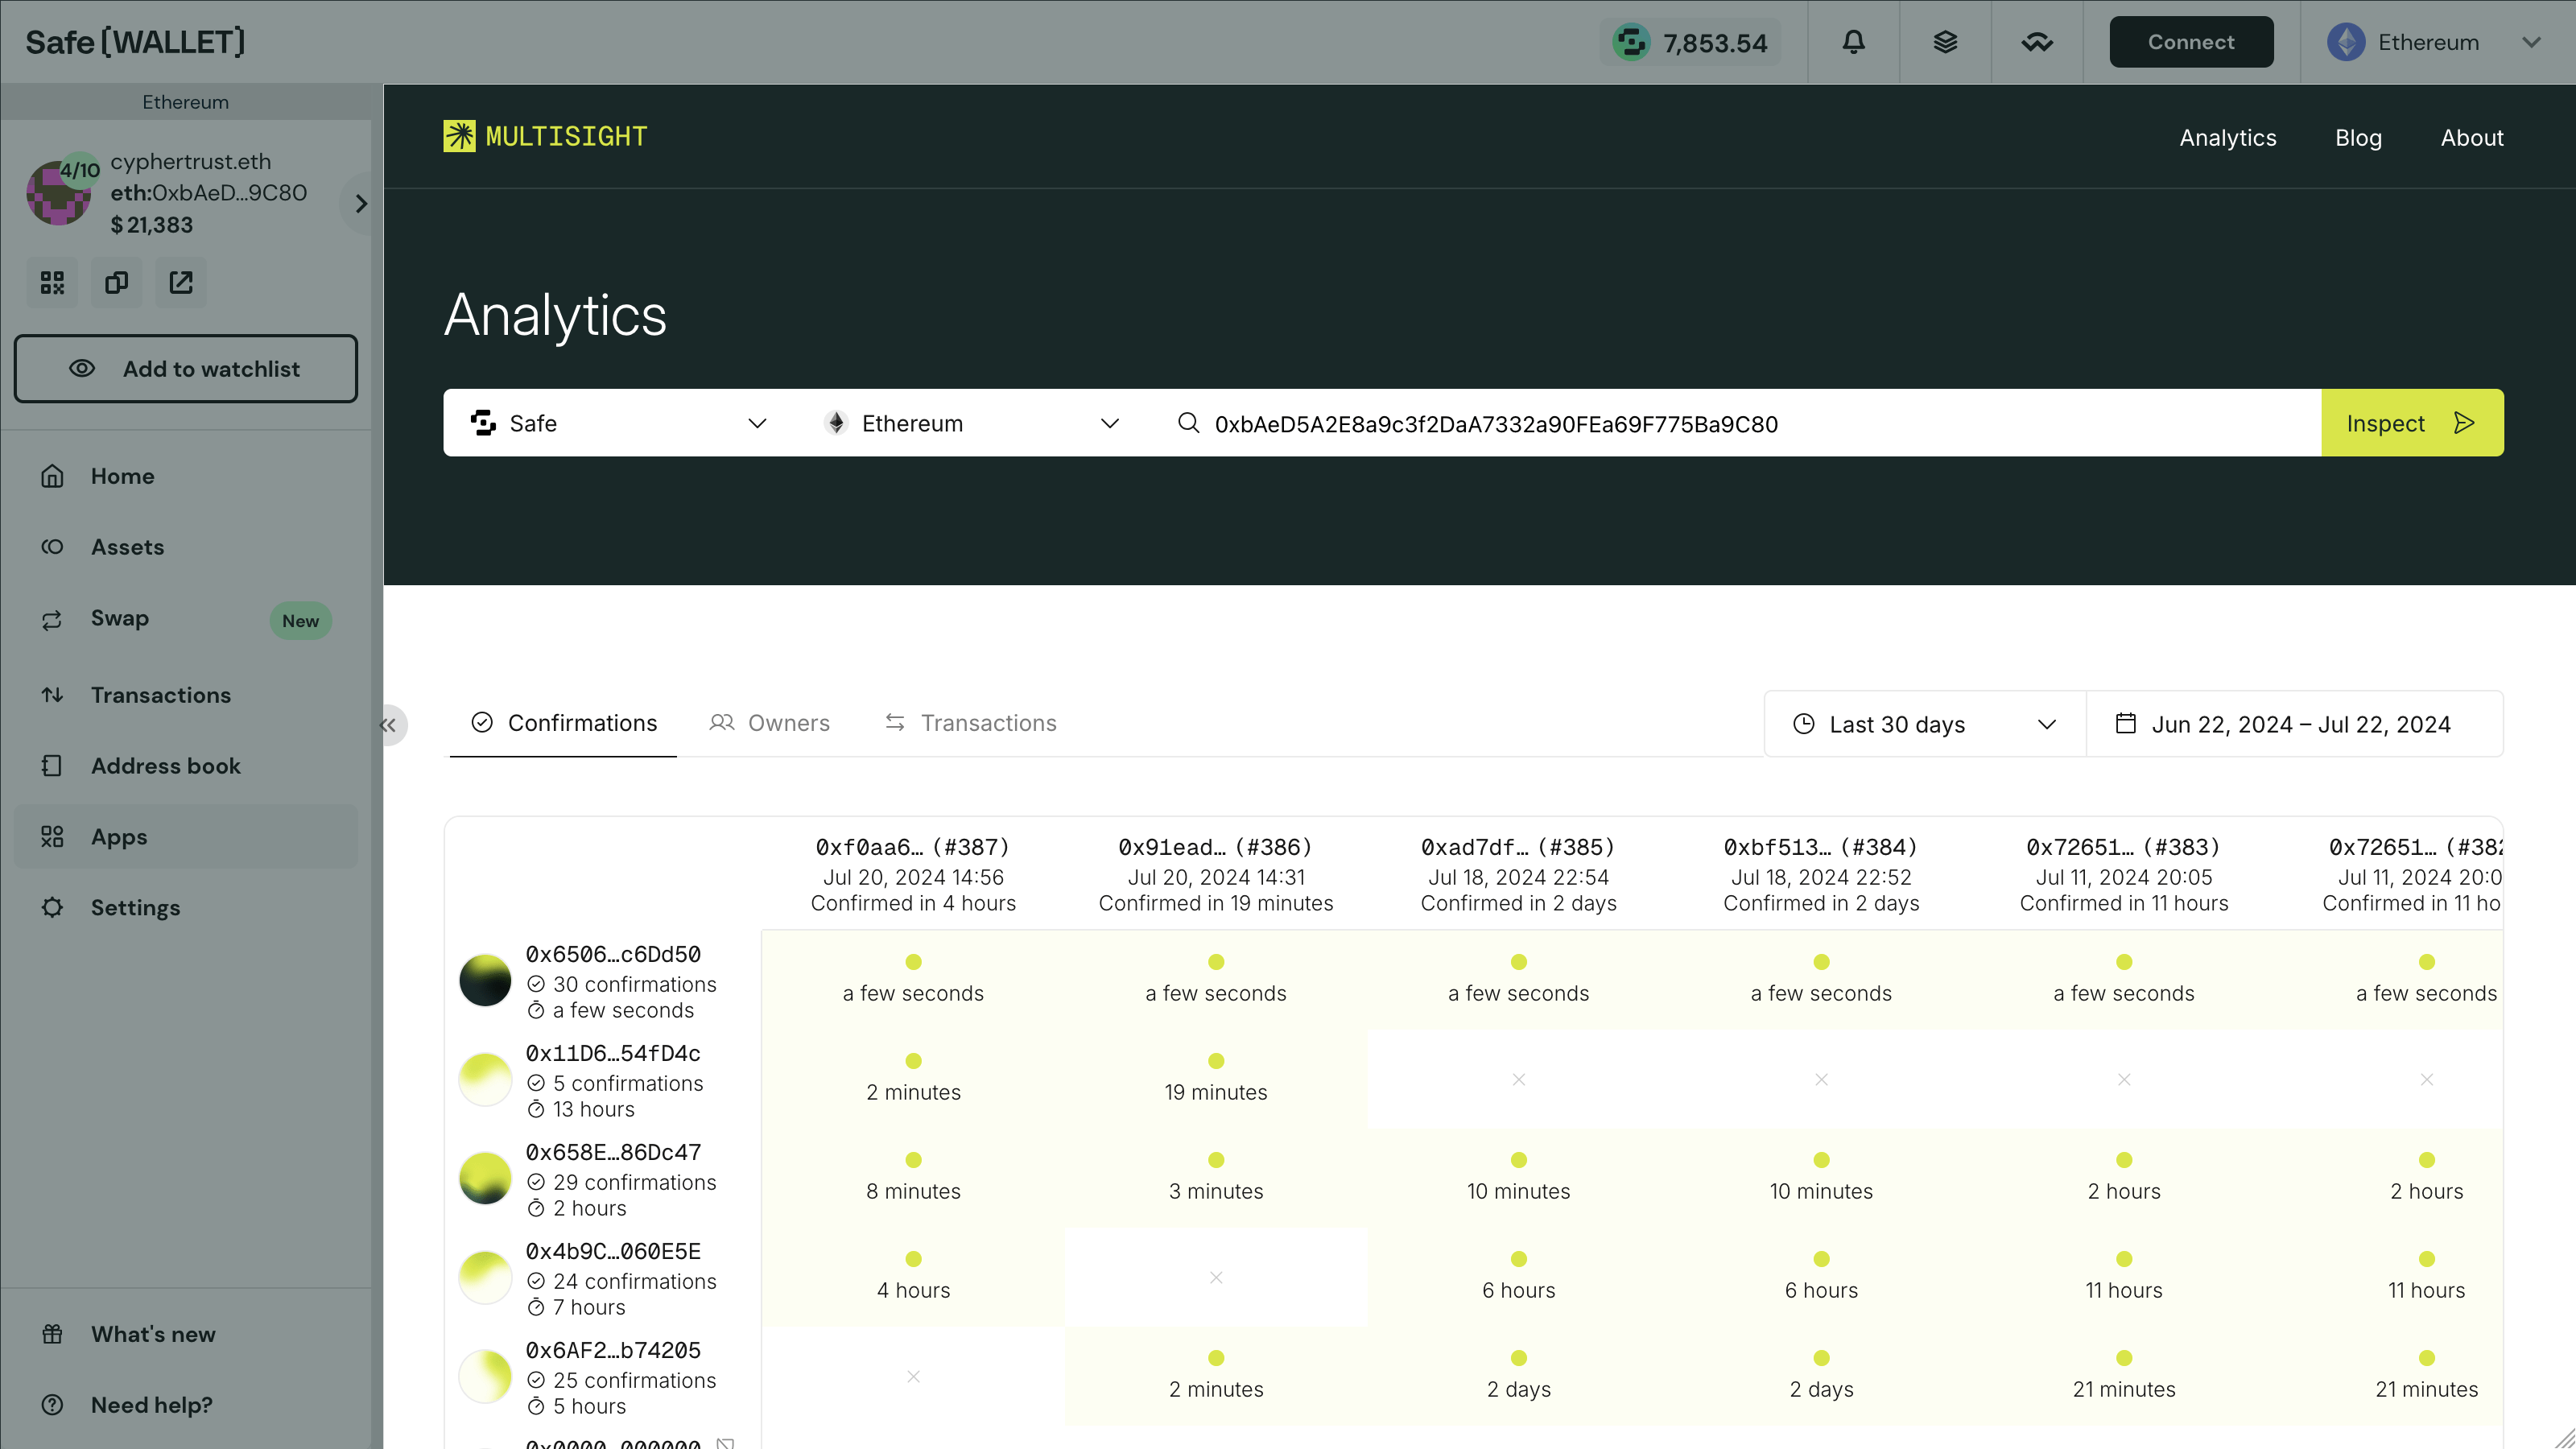
Task: Expand the Safe account switcher arrow
Action: click(x=361, y=203)
